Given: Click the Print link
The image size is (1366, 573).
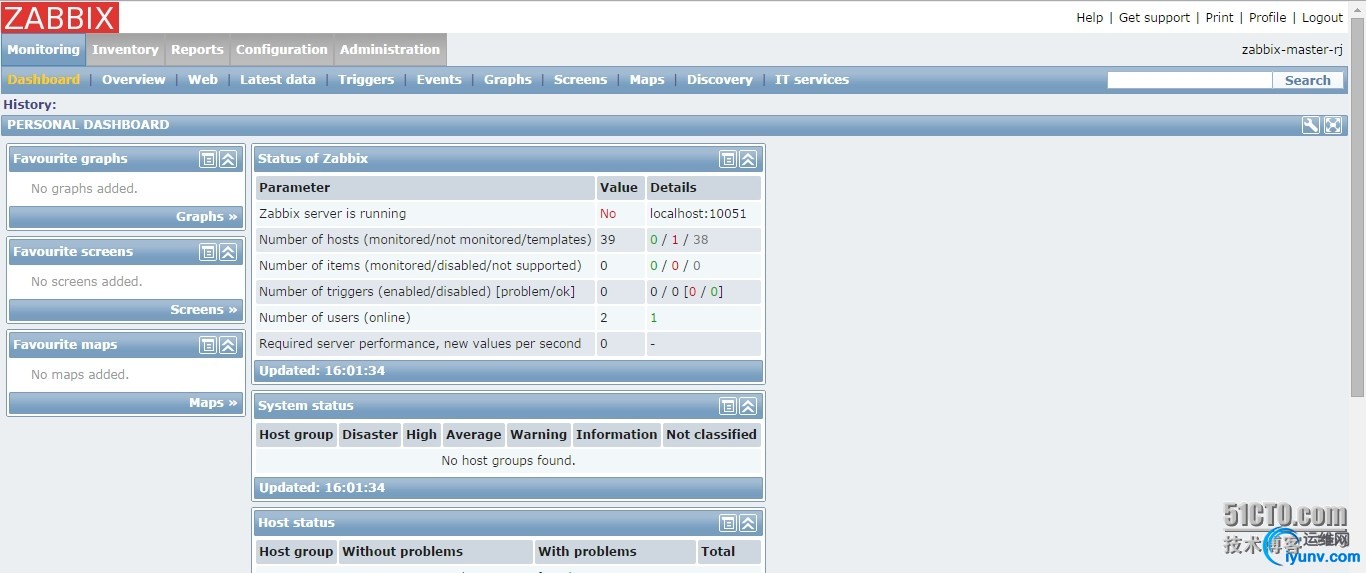Looking at the screenshot, I should click(1220, 18).
